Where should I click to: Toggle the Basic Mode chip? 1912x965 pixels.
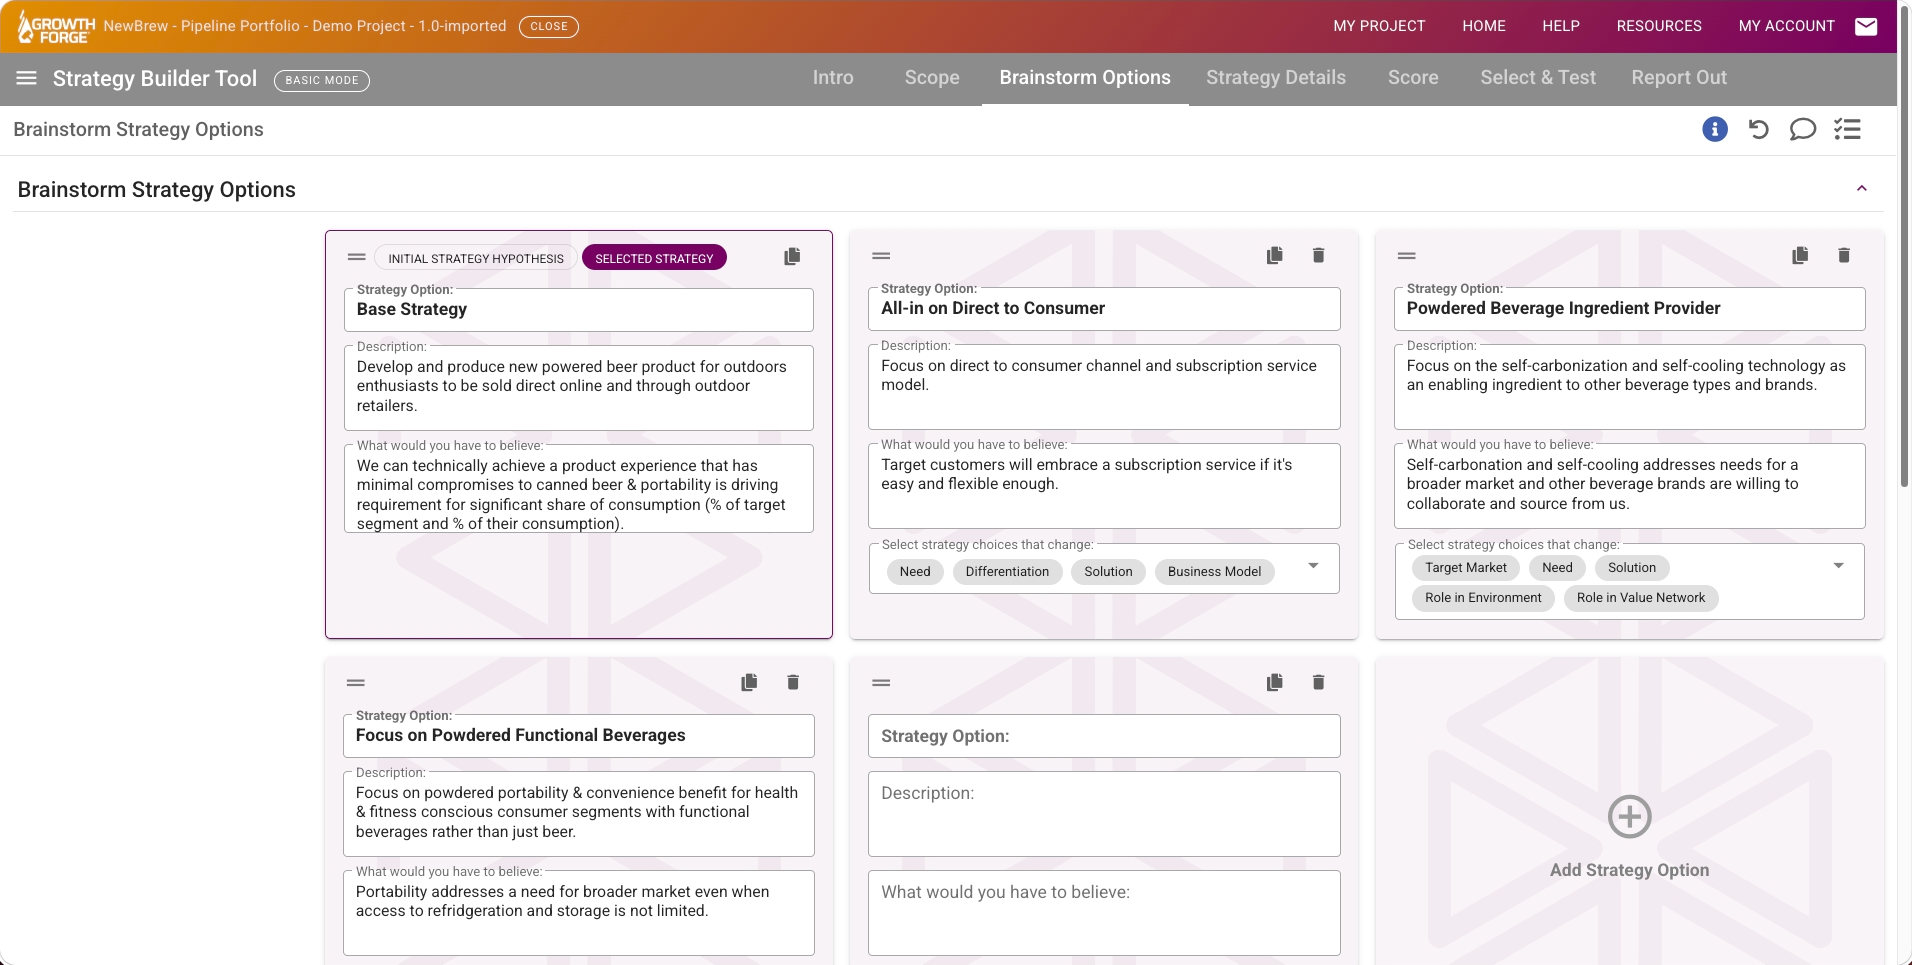pos(322,80)
